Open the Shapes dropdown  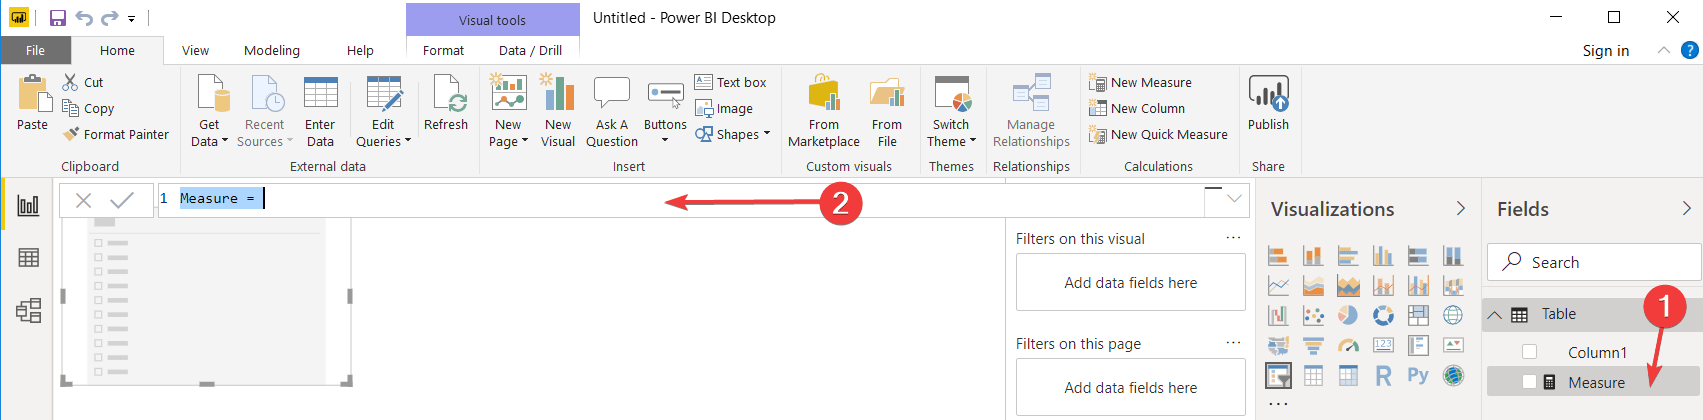click(x=733, y=134)
